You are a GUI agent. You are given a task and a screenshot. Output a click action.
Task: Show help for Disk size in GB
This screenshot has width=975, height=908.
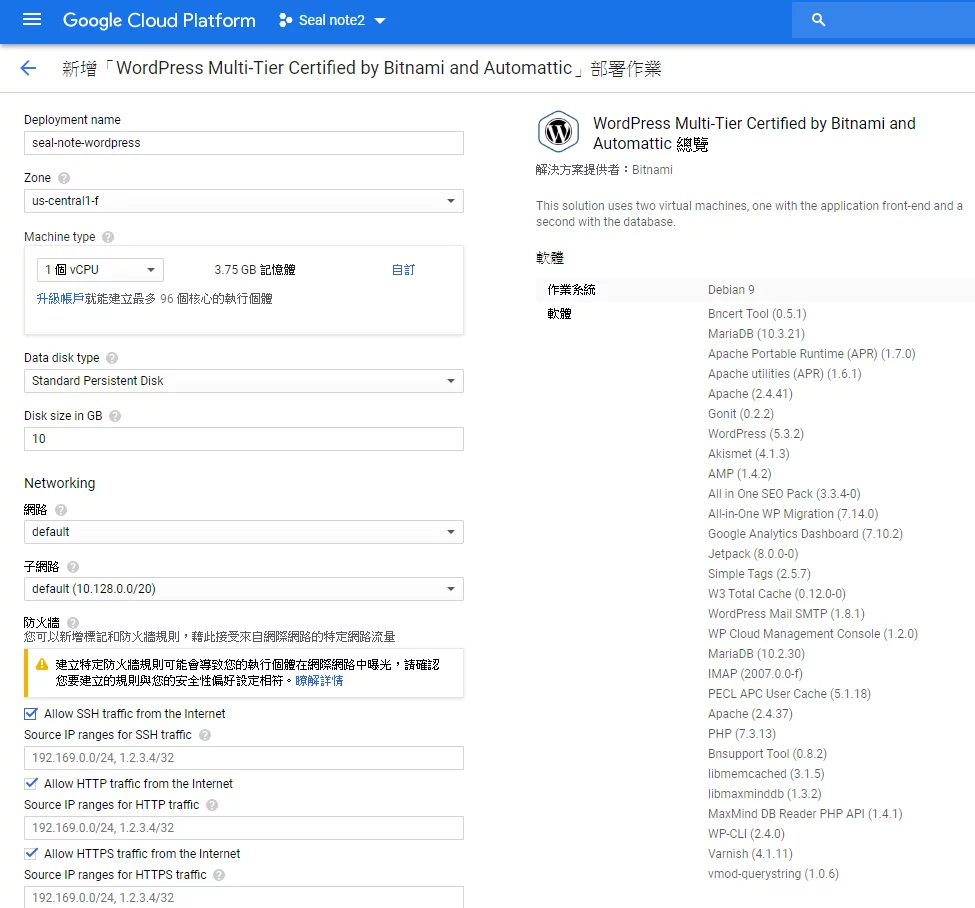[115, 416]
